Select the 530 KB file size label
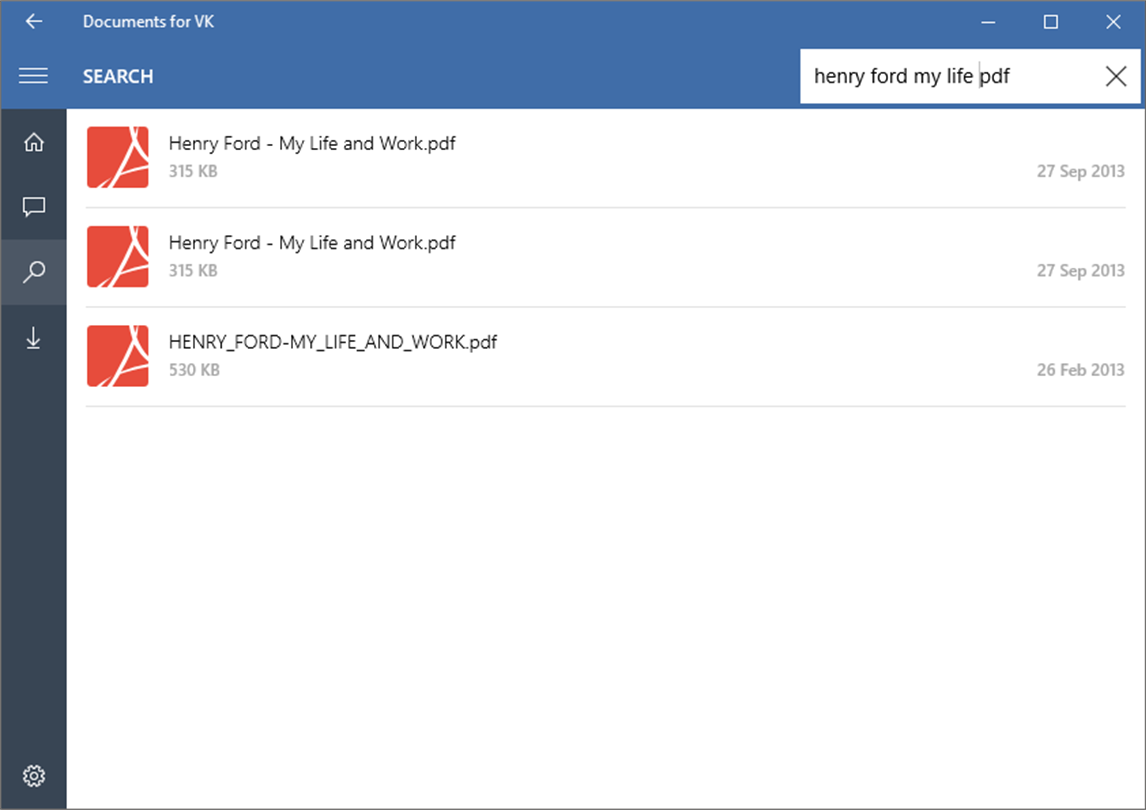Image resolution: width=1146 pixels, height=810 pixels. [194, 370]
